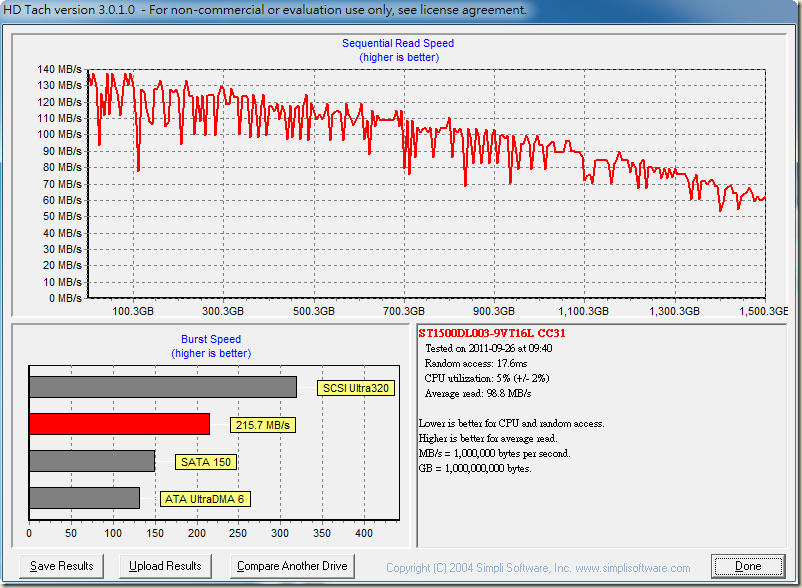Screen dimensions: 802x588
Task: Click the Sequential Read Speed chart title
Action: [x=398, y=43]
